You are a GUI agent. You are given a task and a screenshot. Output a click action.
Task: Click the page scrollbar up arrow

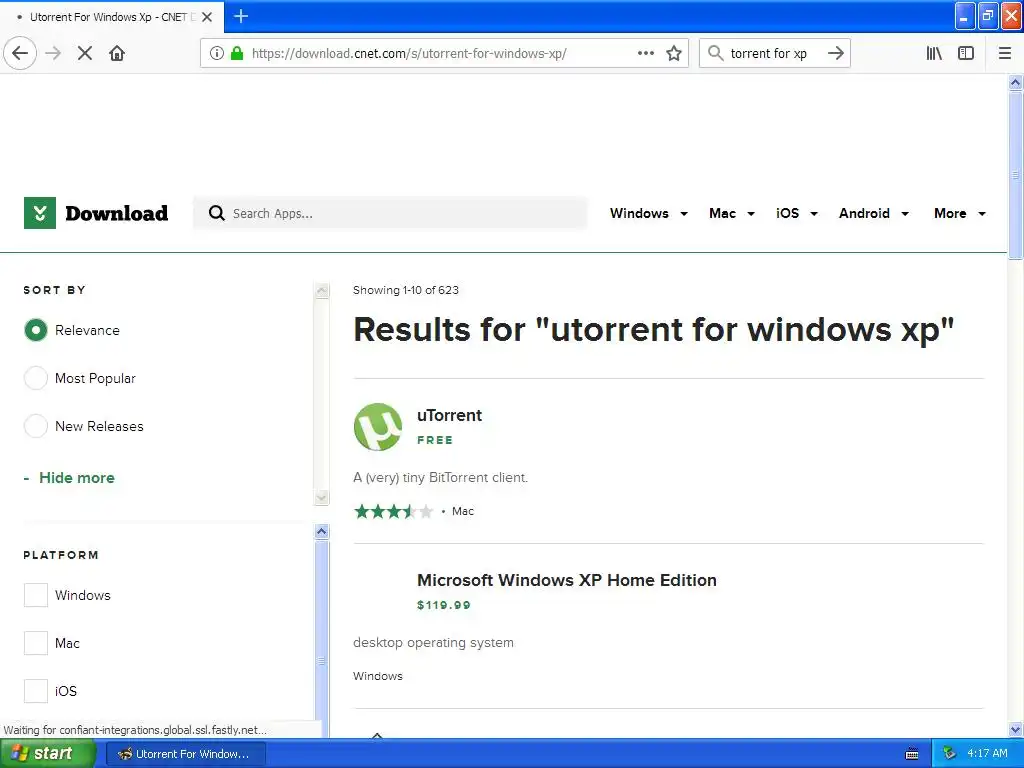coord(1016,82)
